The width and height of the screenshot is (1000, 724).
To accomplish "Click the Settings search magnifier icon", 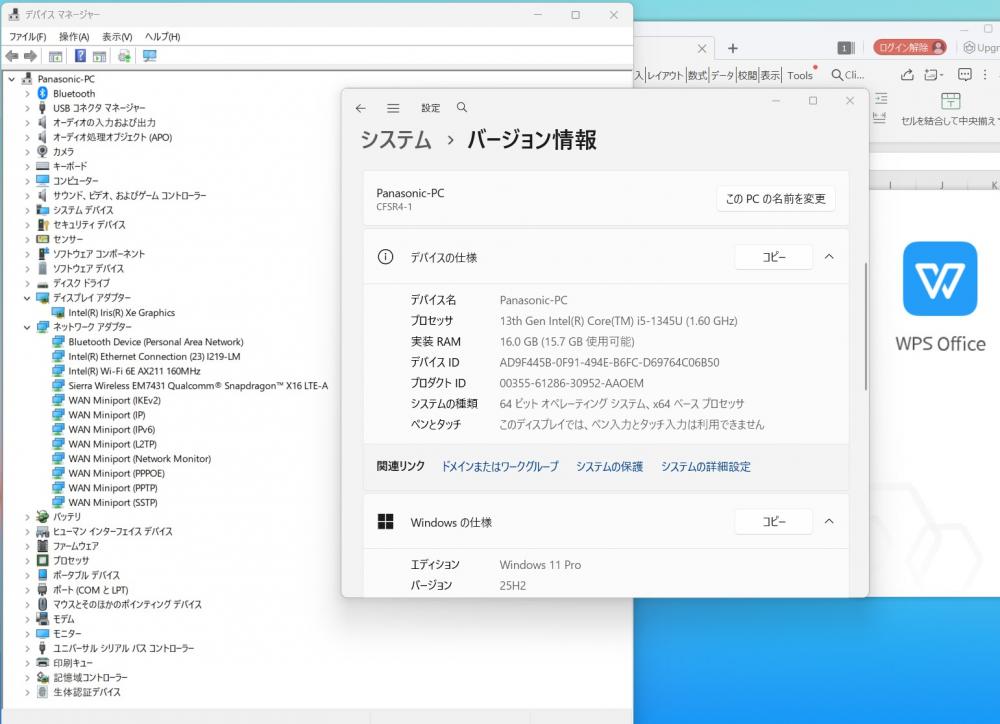I will (462, 107).
